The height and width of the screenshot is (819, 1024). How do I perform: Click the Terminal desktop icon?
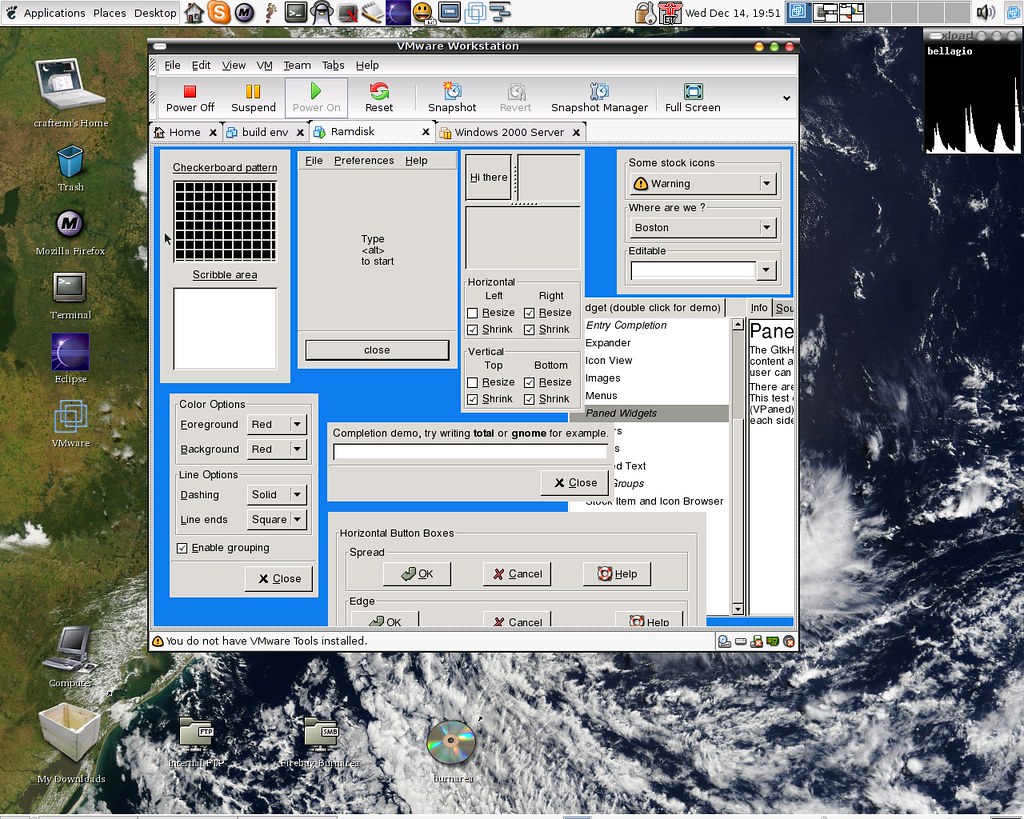coord(70,287)
